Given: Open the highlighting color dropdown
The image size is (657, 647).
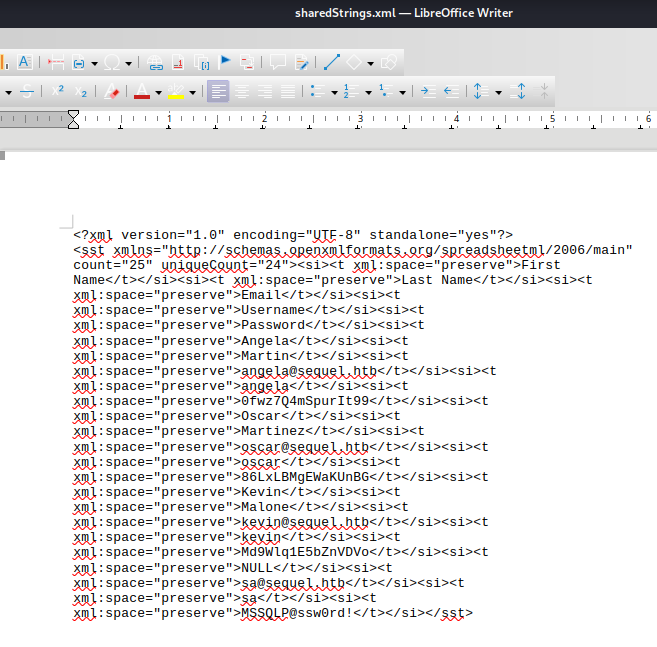Looking at the screenshot, I should [x=192, y=92].
